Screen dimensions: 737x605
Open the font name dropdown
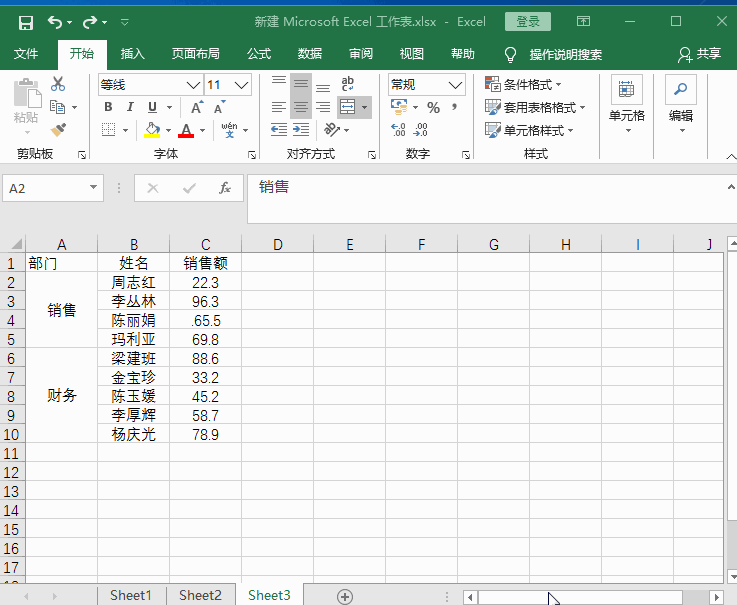pyautogui.click(x=193, y=85)
